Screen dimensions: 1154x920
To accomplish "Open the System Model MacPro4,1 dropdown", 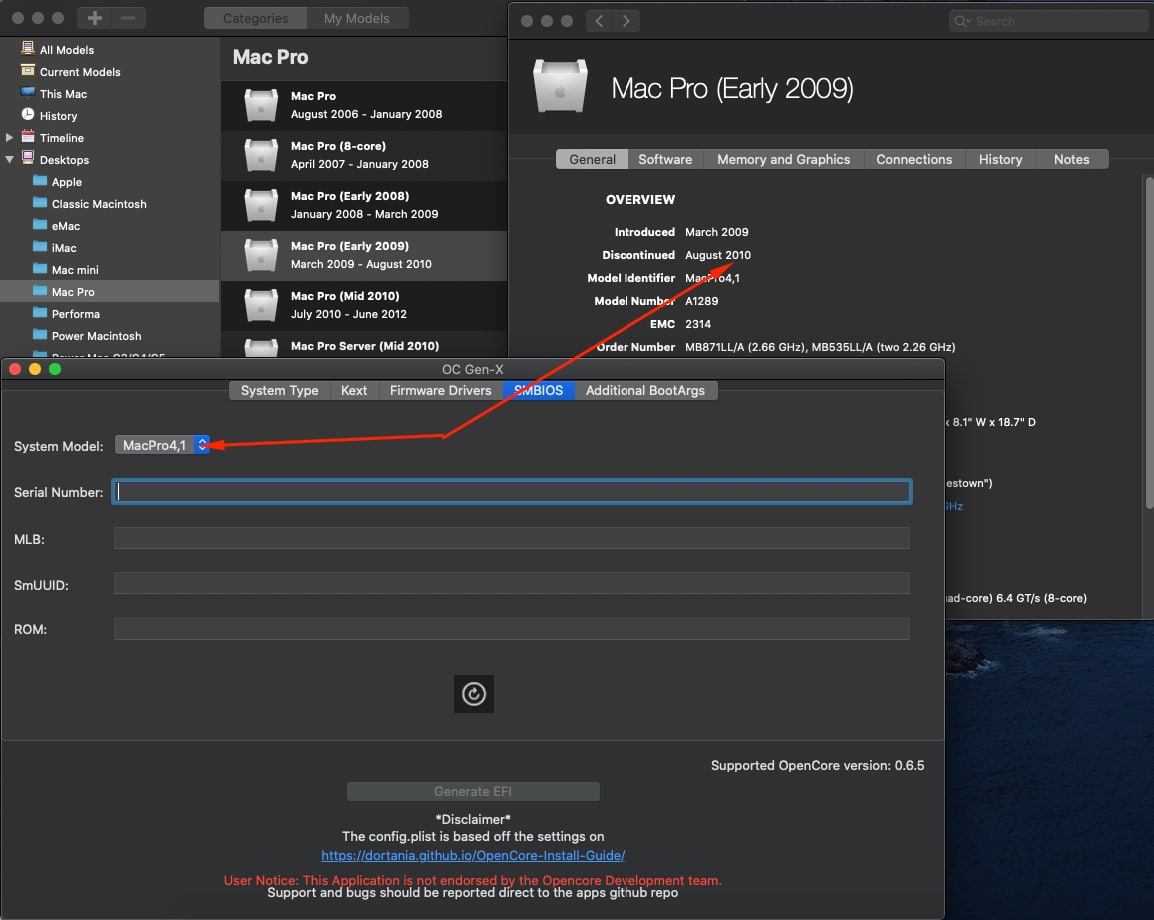I will [162, 445].
